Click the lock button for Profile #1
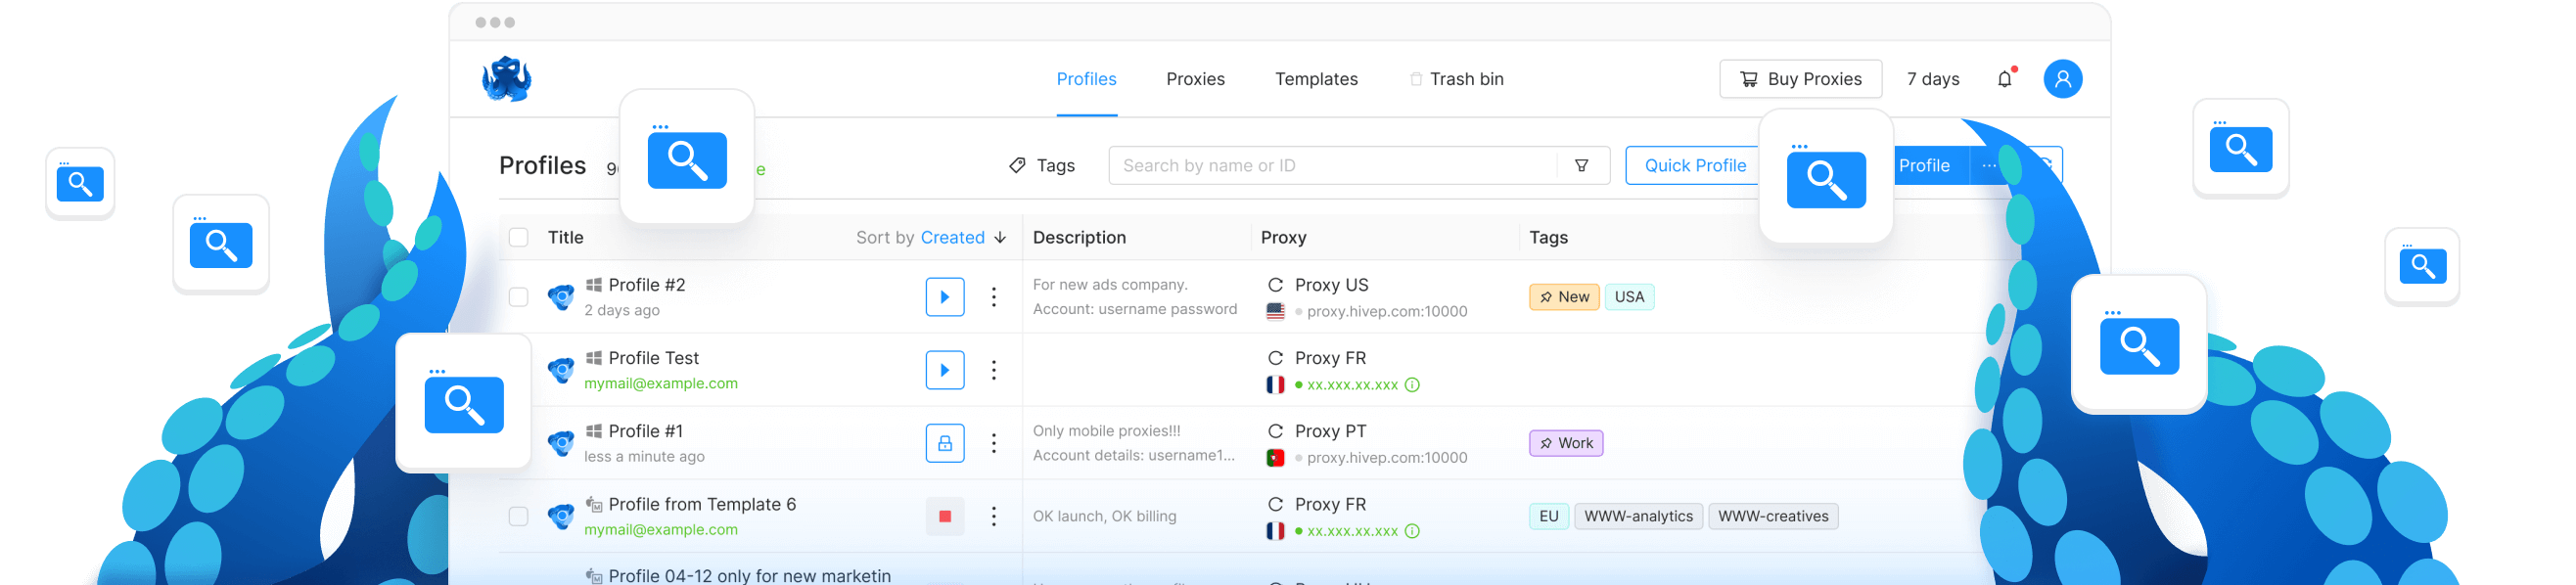This screenshot has width=2576, height=585. click(x=944, y=443)
